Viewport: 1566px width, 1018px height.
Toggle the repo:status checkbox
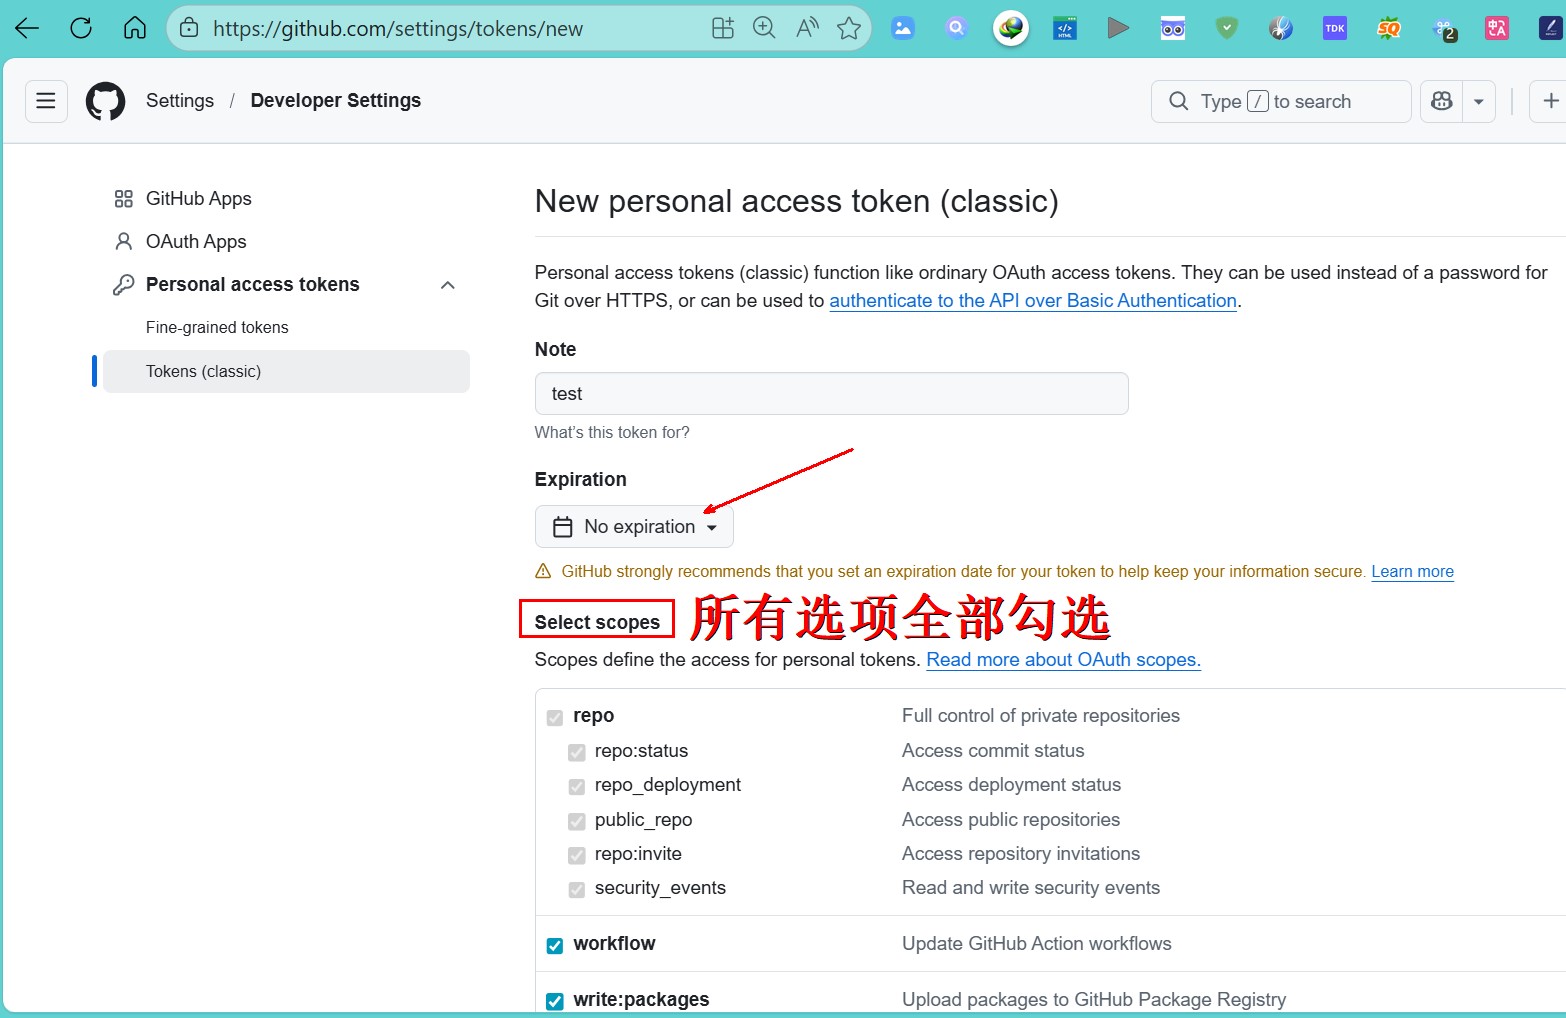click(577, 752)
